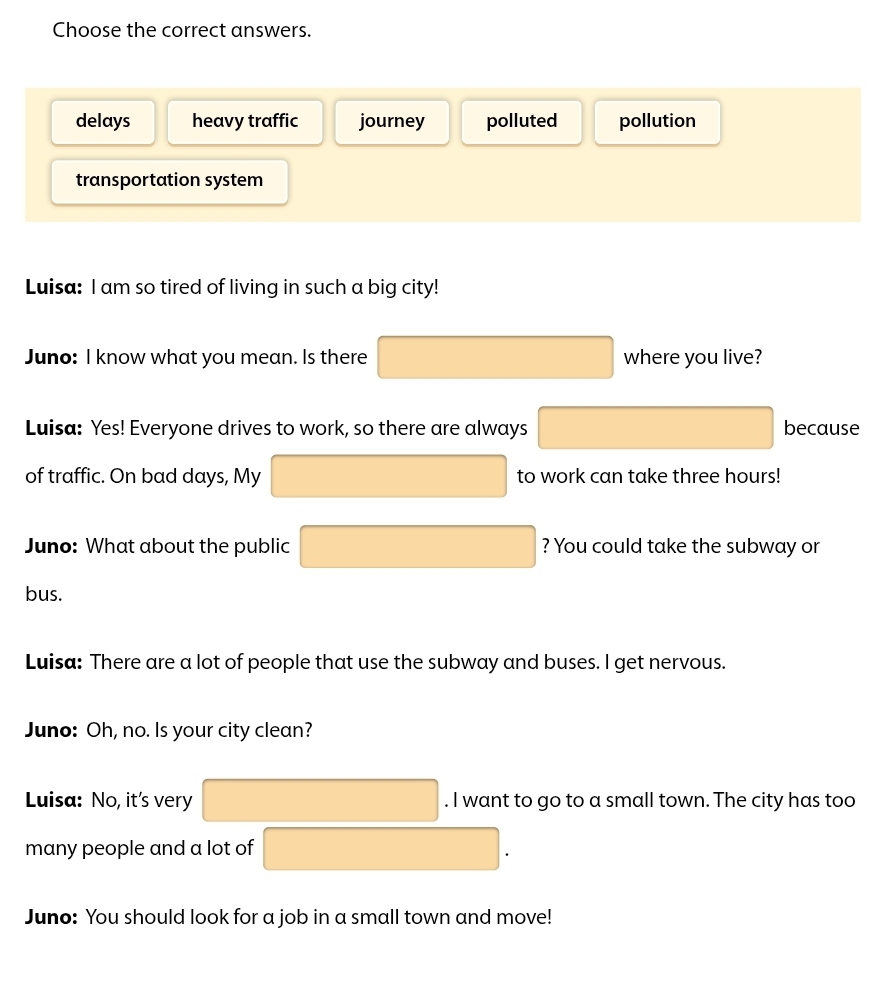
Task: Click the text 'to work can take three hours!'
Action: click(x=648, y=476)
